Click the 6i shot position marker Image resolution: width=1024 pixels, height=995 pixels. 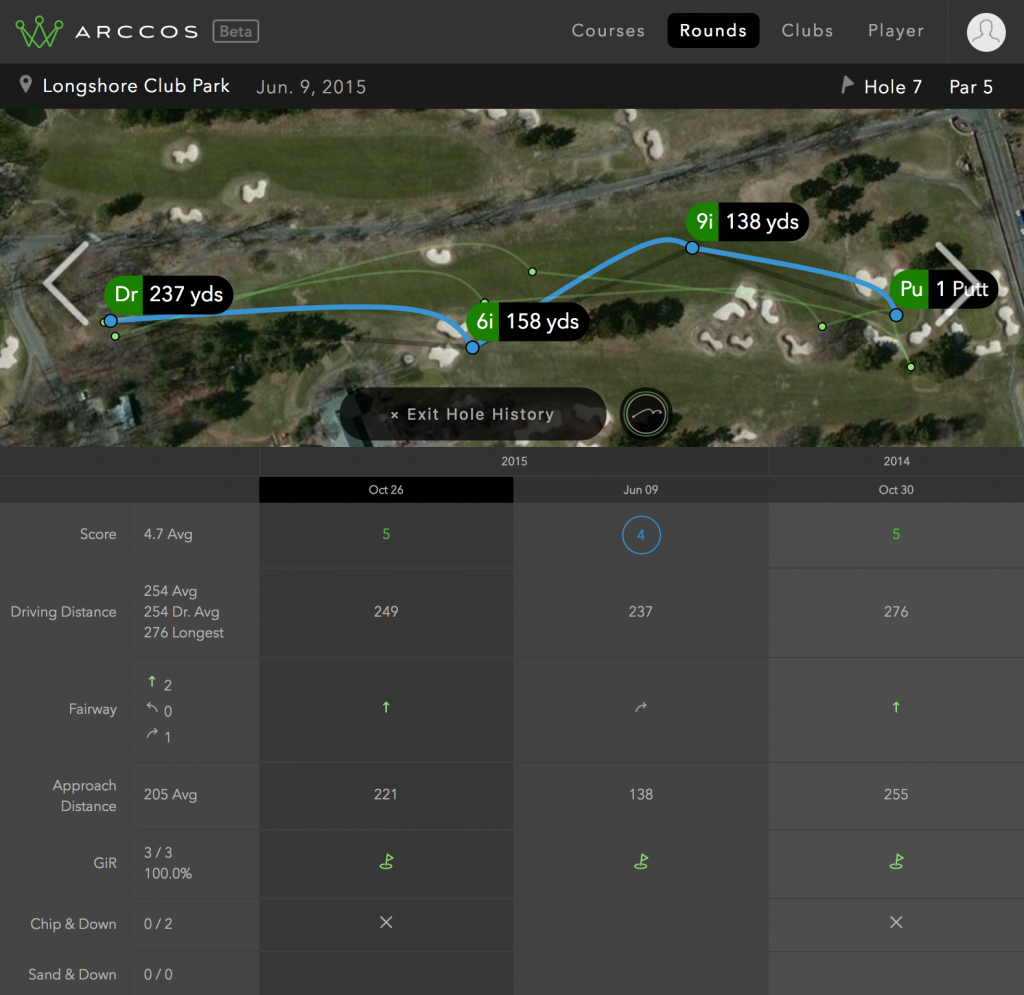(x=472, y=347)
